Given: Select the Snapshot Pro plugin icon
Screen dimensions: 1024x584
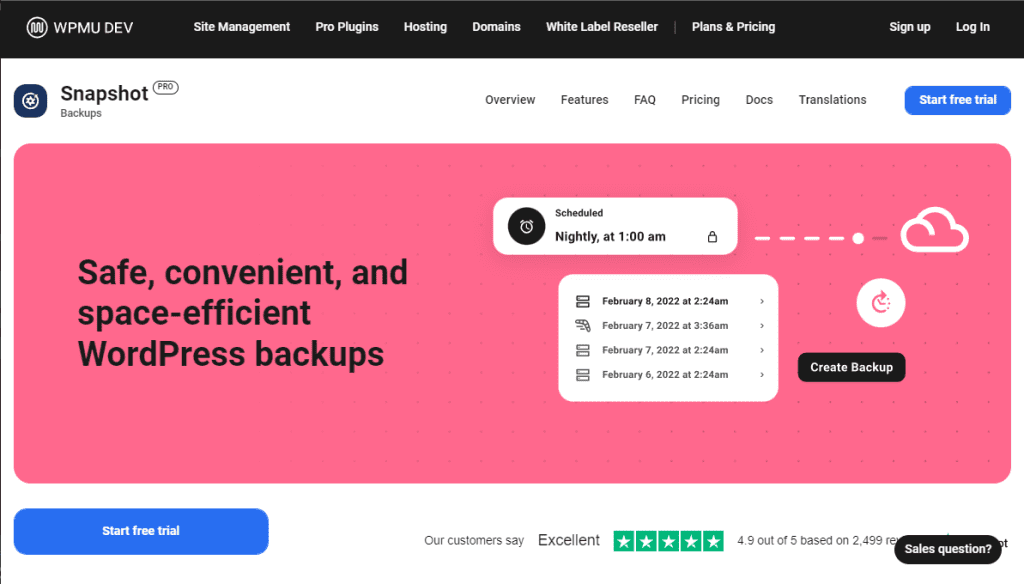Looking at the screenshot, I should (30, 100).
